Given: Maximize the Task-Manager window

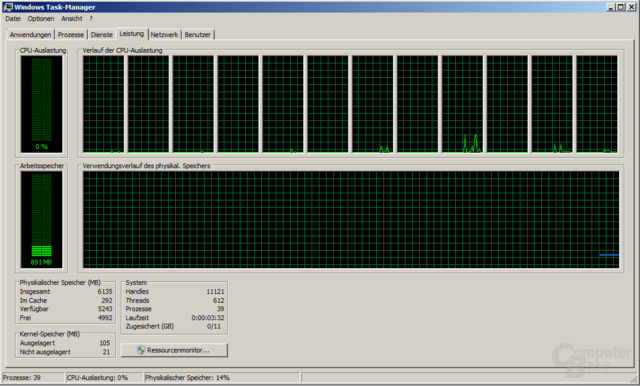Looking at the screenshot, I should [x=620, y=7].
